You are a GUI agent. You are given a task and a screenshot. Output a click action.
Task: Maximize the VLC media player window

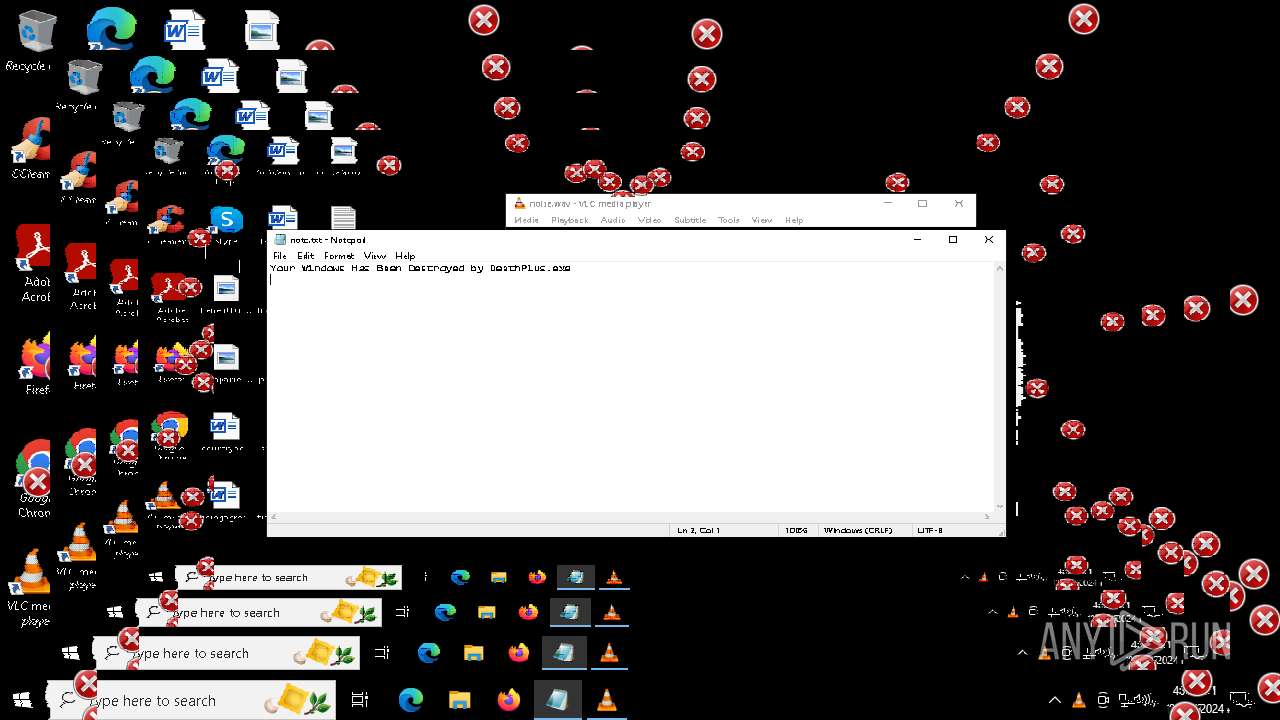tap(922, 203)
